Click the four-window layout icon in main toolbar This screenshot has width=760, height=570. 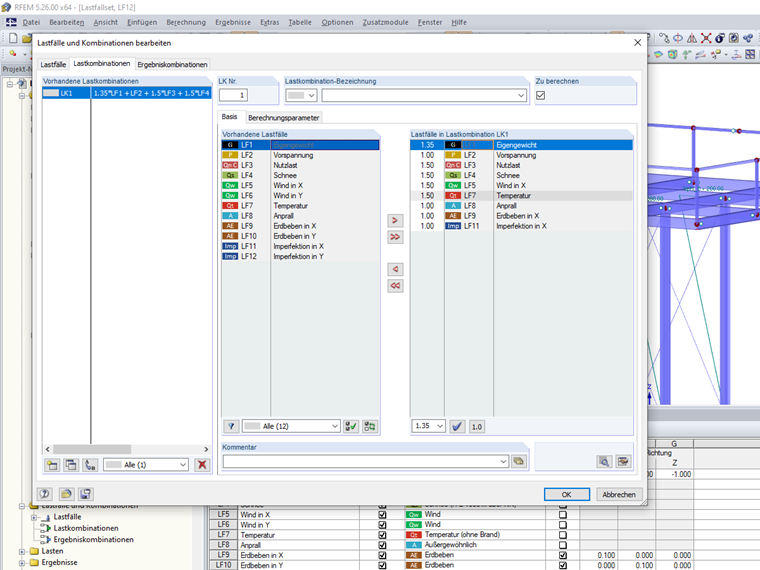[750, 54]
